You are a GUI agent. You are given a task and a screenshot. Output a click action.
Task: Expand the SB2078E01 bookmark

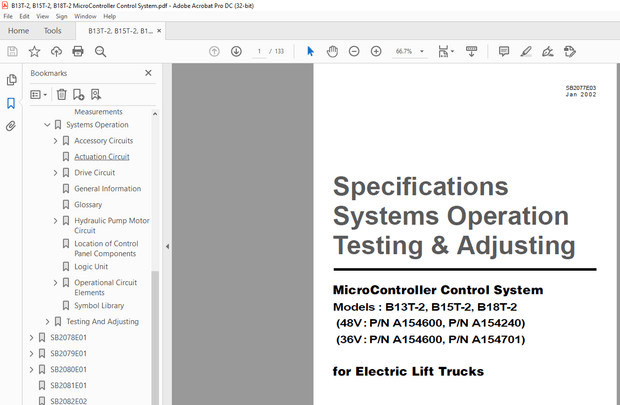point(31,337)
